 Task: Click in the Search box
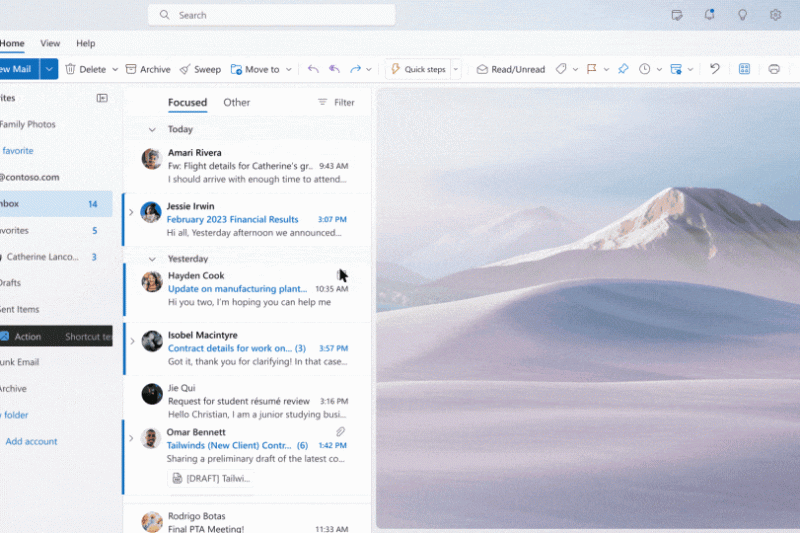click(x=272, y=15)
